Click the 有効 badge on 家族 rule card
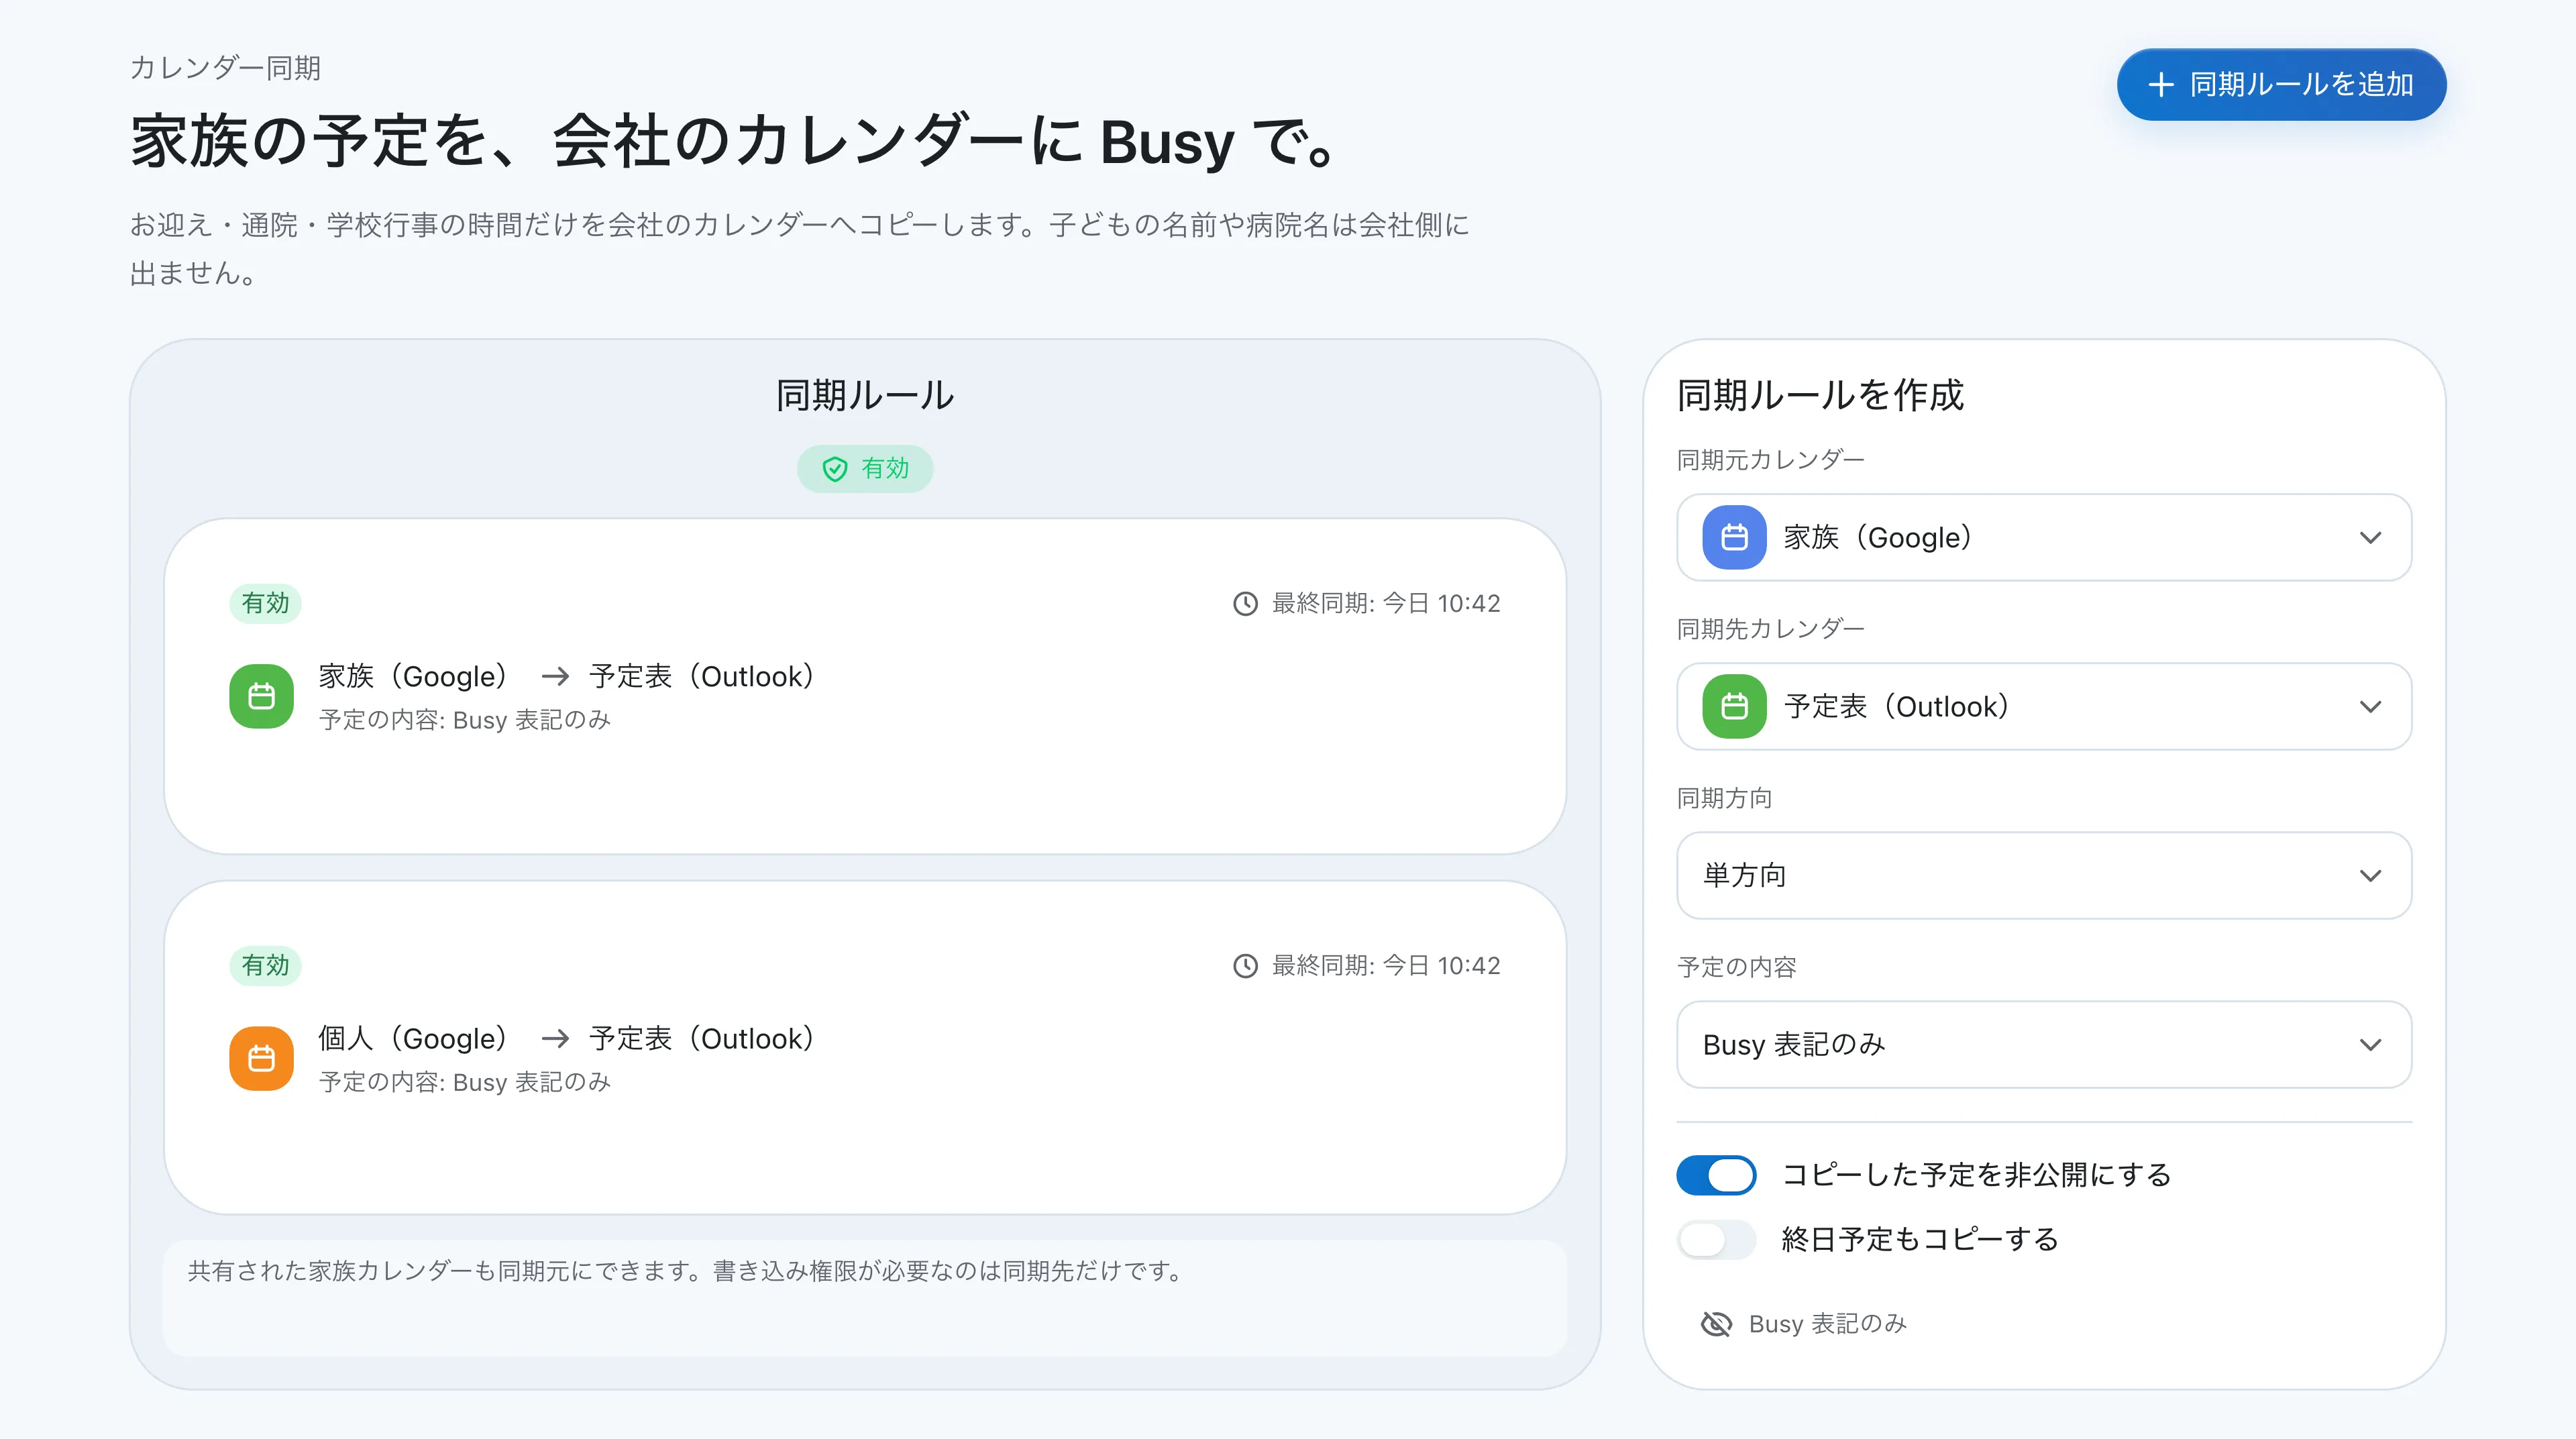 tap(265, 603)
